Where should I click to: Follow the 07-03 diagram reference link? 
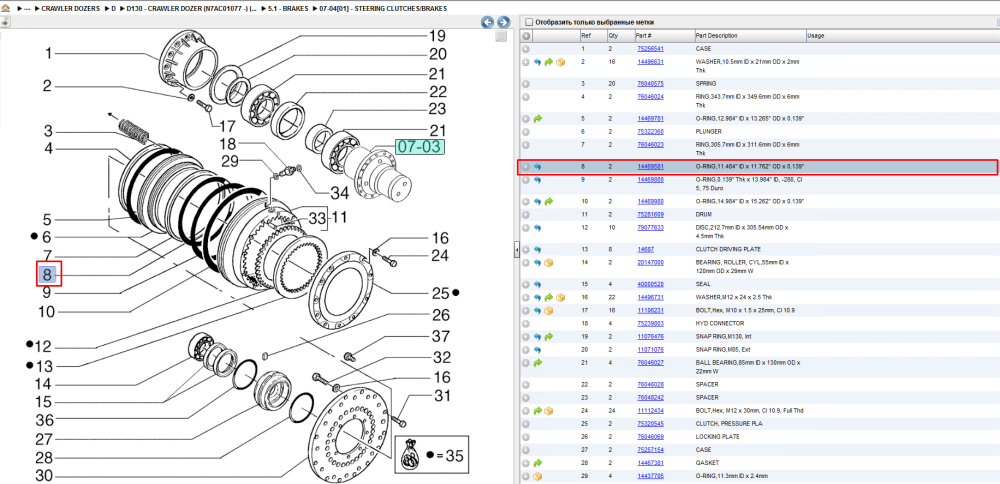tap(419, 147)
